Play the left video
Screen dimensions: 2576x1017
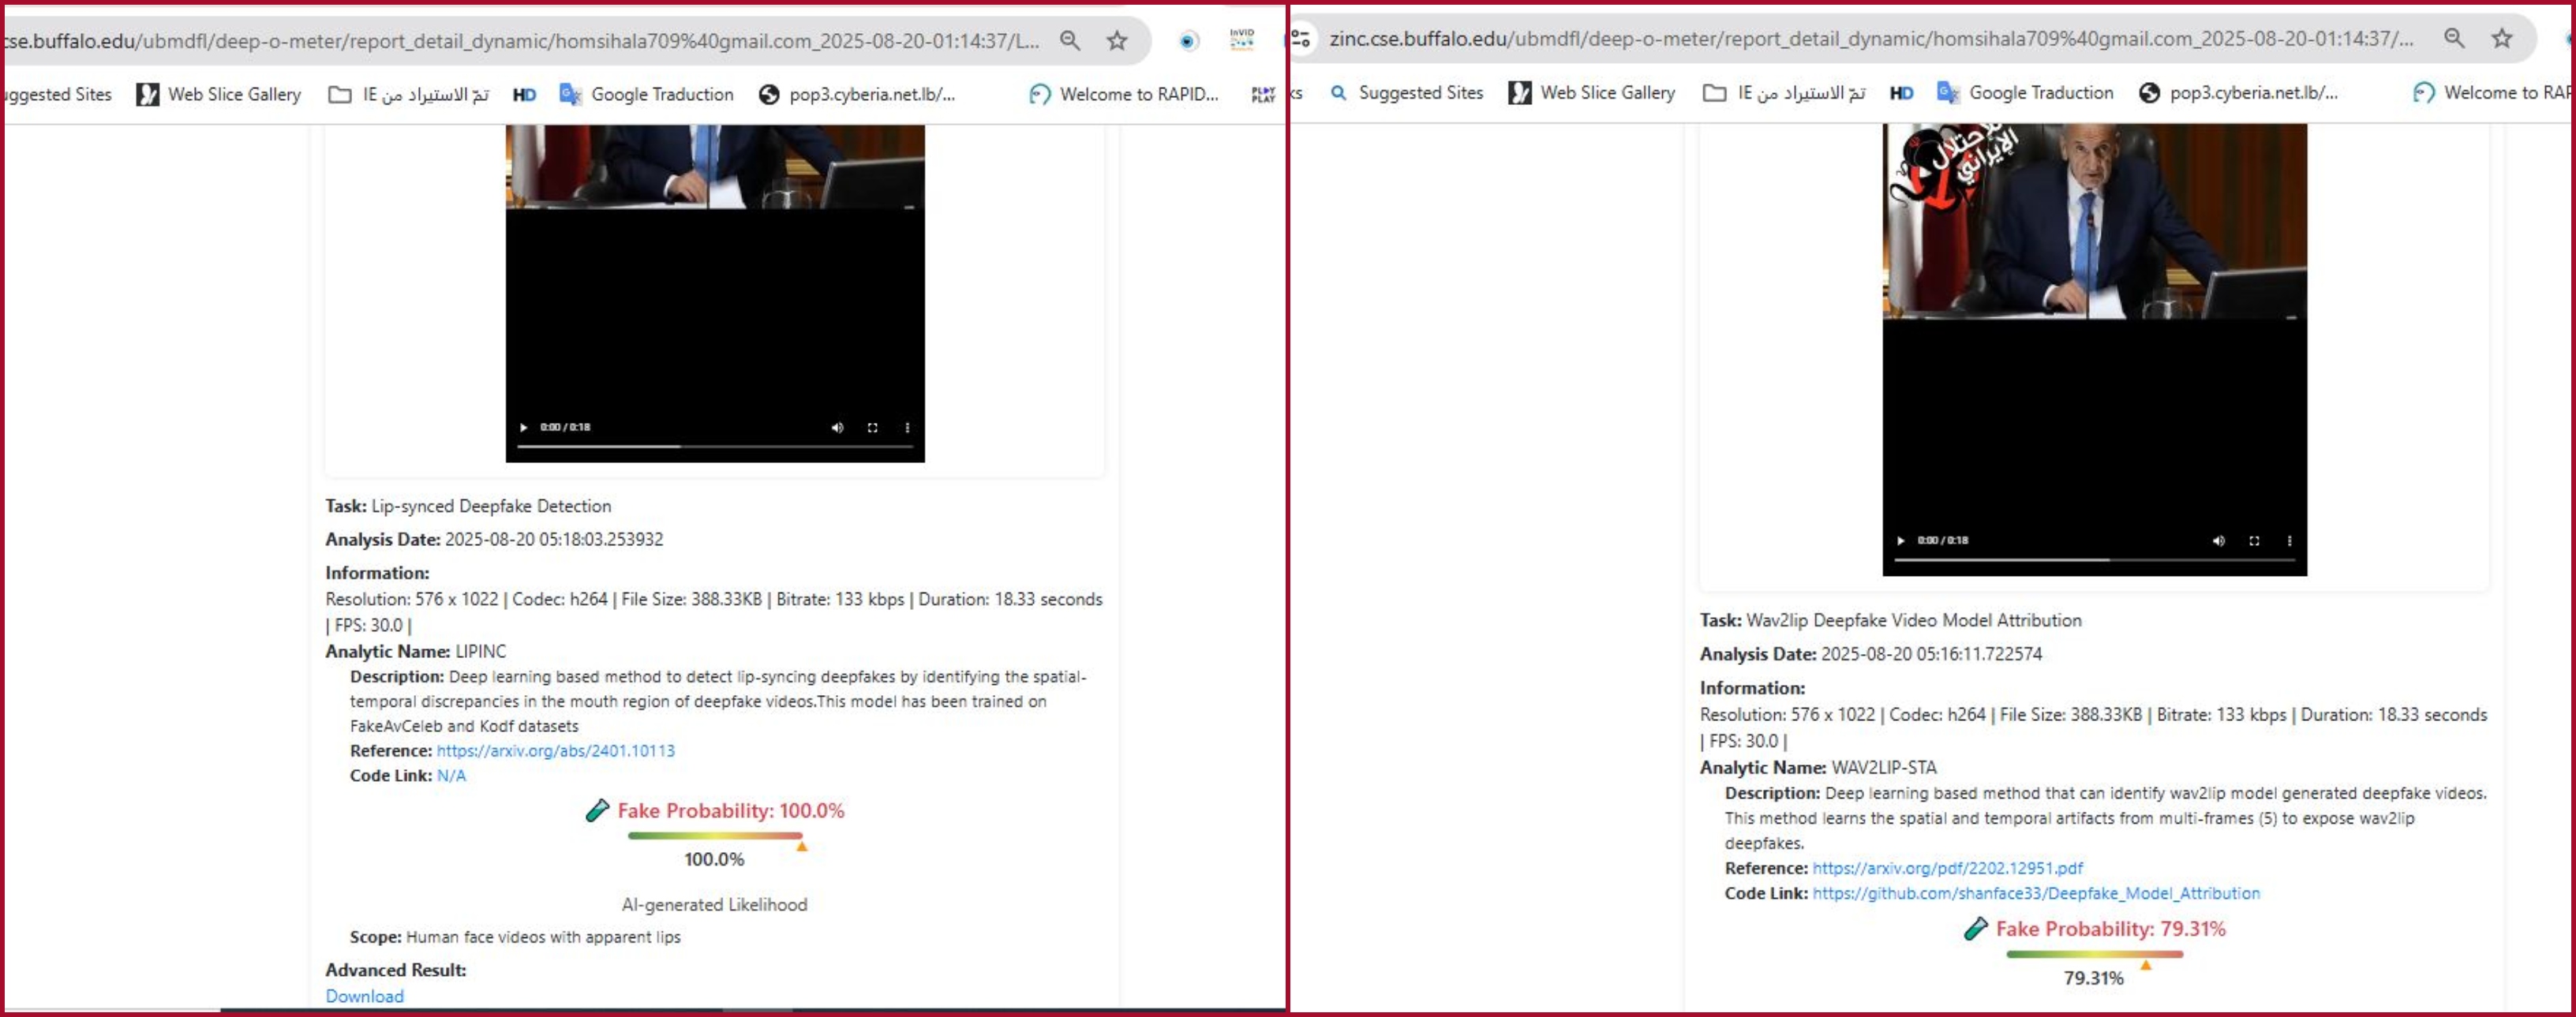tap(523, 427)
